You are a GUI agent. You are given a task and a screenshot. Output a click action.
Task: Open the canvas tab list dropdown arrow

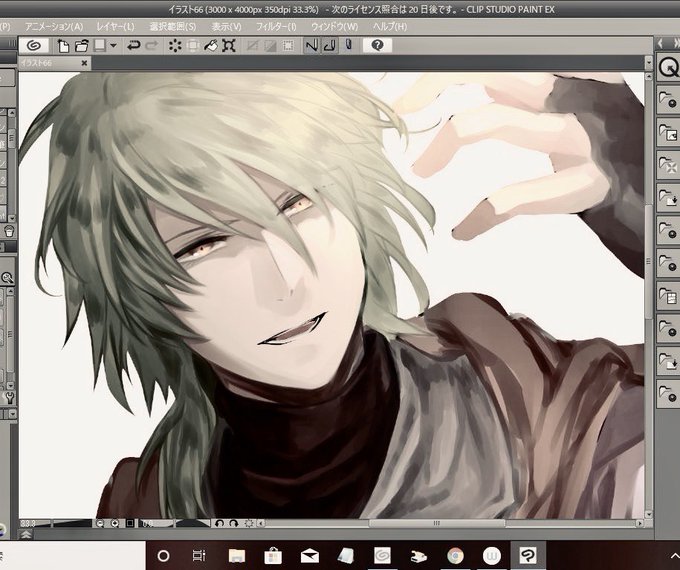click(x=648, y=63)
